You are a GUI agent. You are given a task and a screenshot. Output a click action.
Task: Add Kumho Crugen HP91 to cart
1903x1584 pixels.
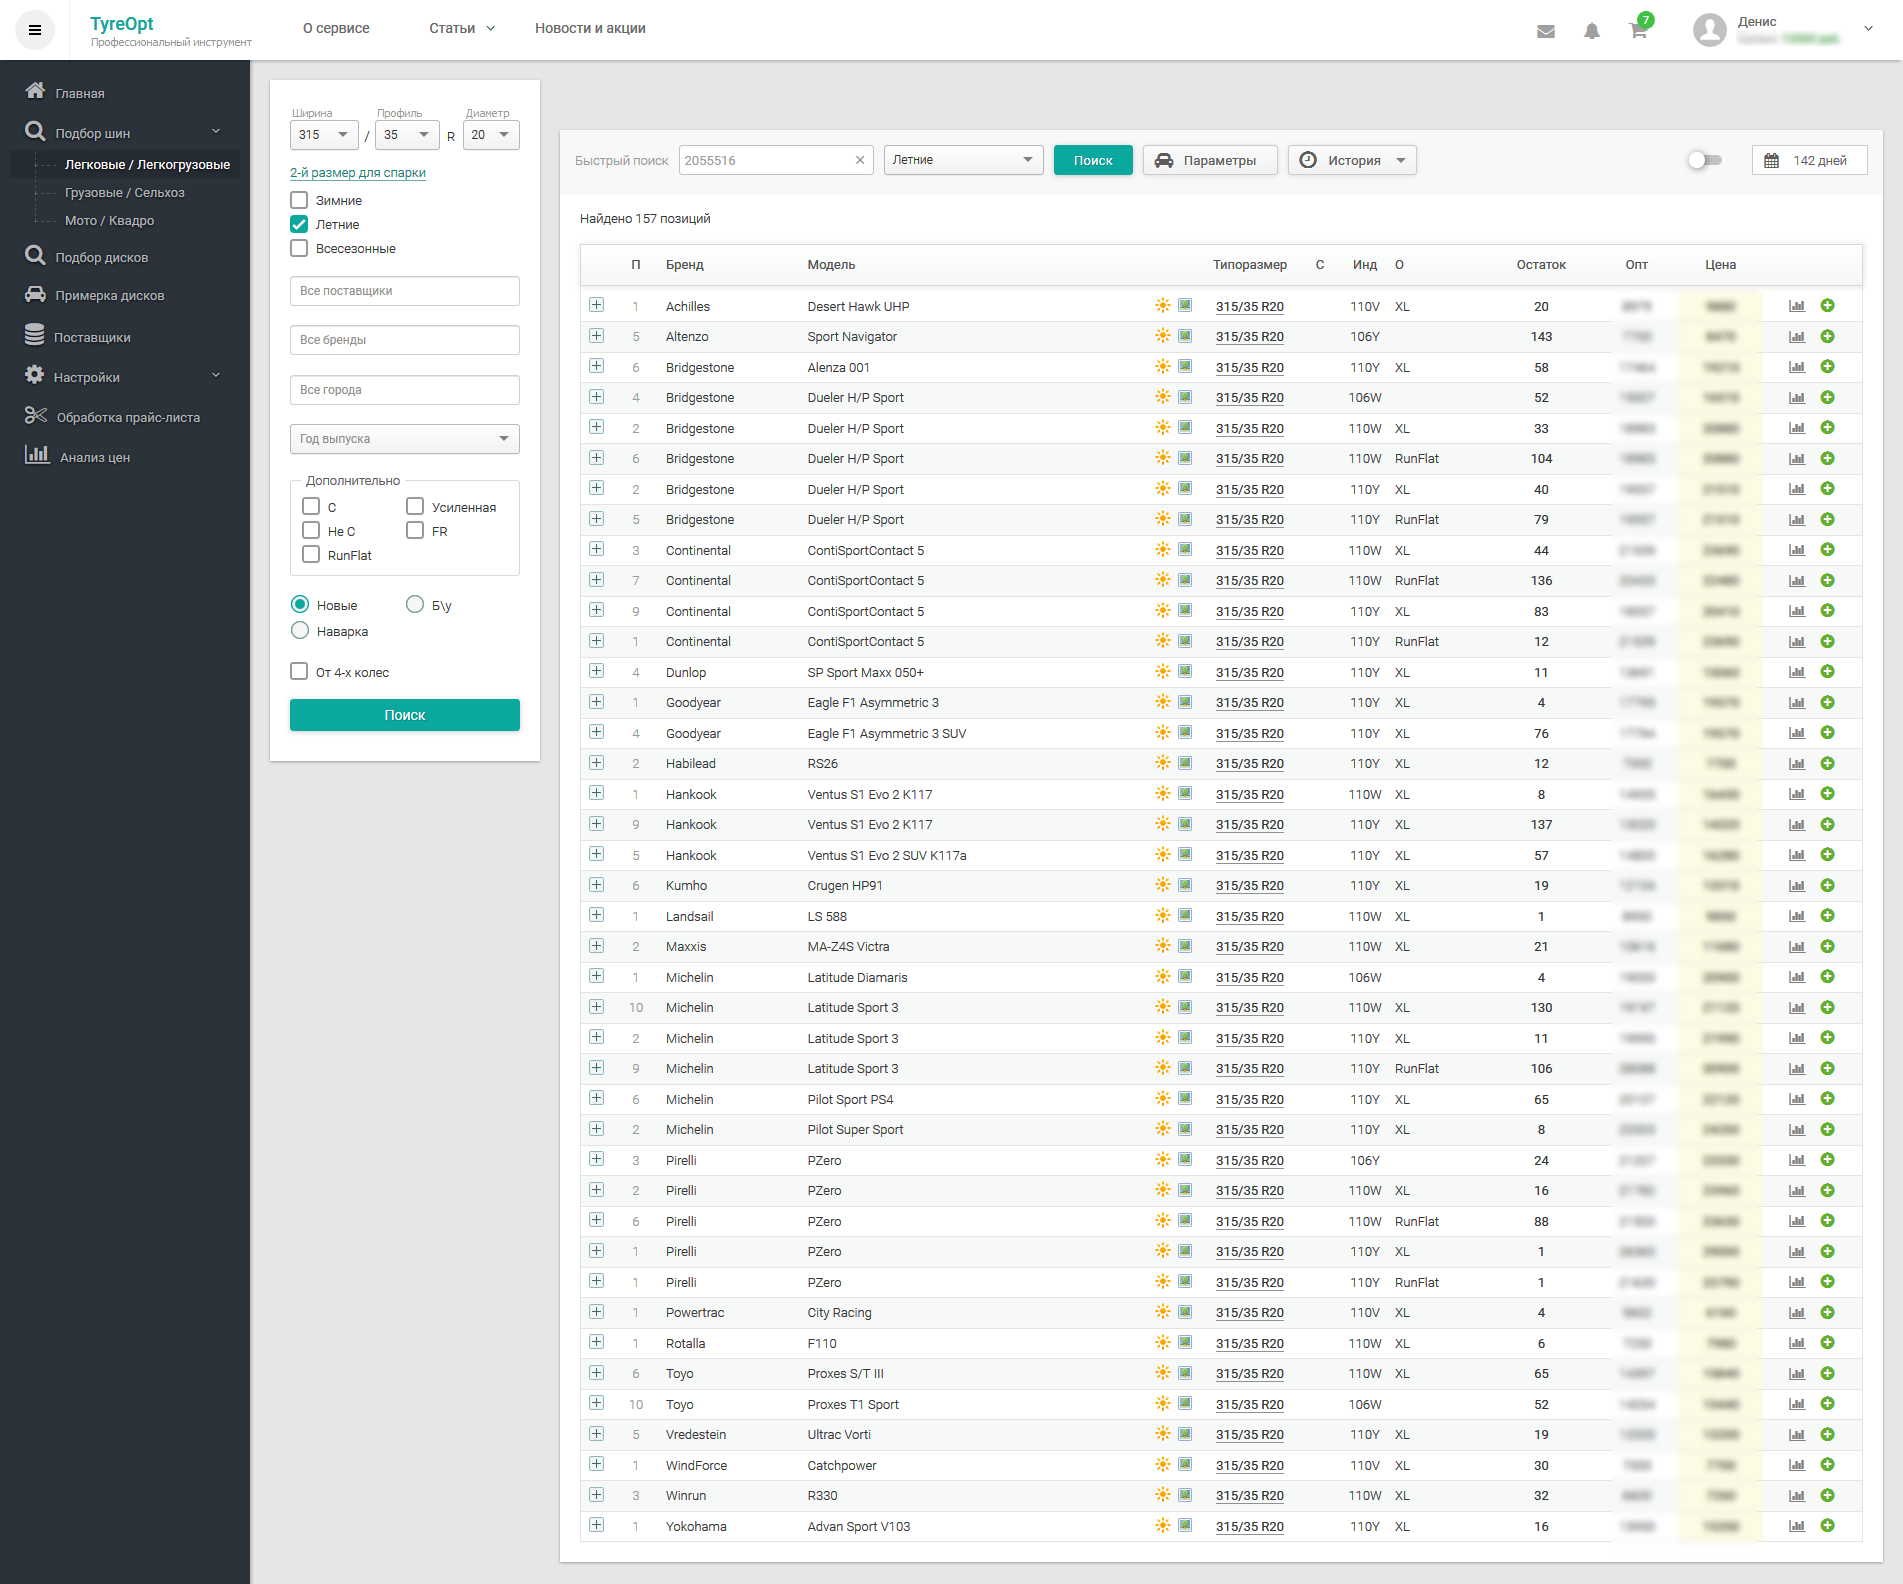1827,886
